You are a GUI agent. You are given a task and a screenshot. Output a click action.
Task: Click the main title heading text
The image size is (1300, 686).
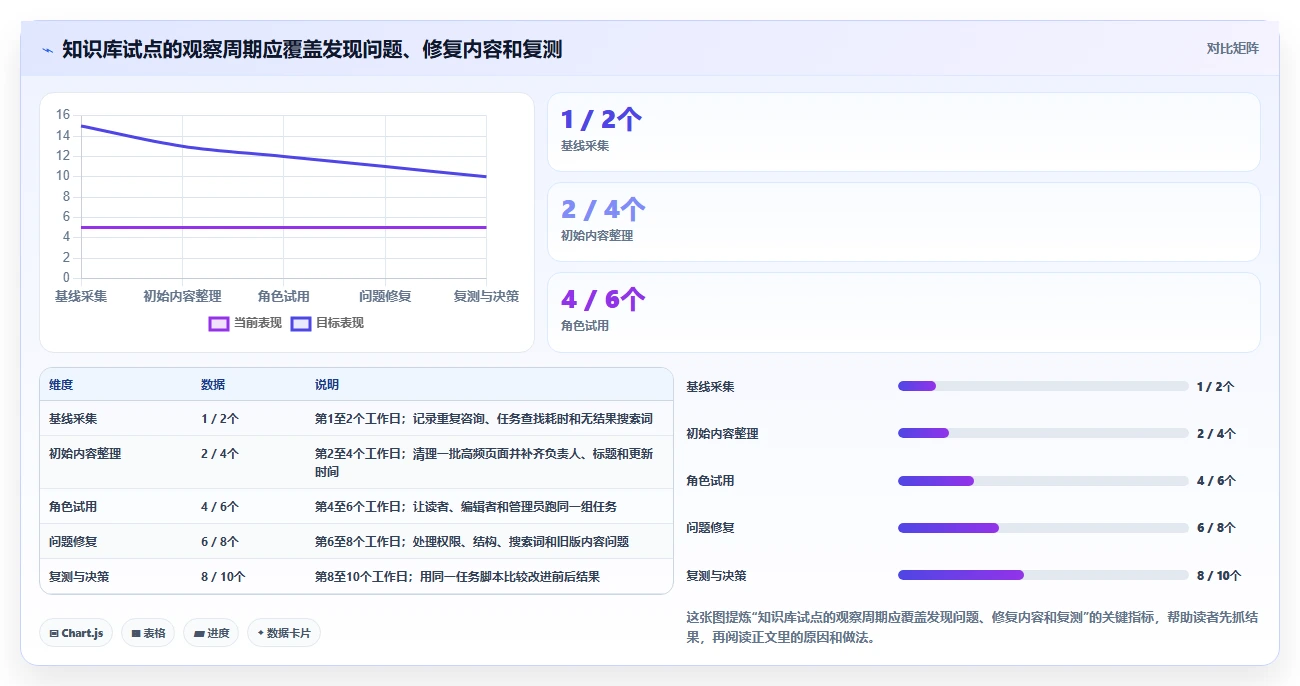pos(312,49)
